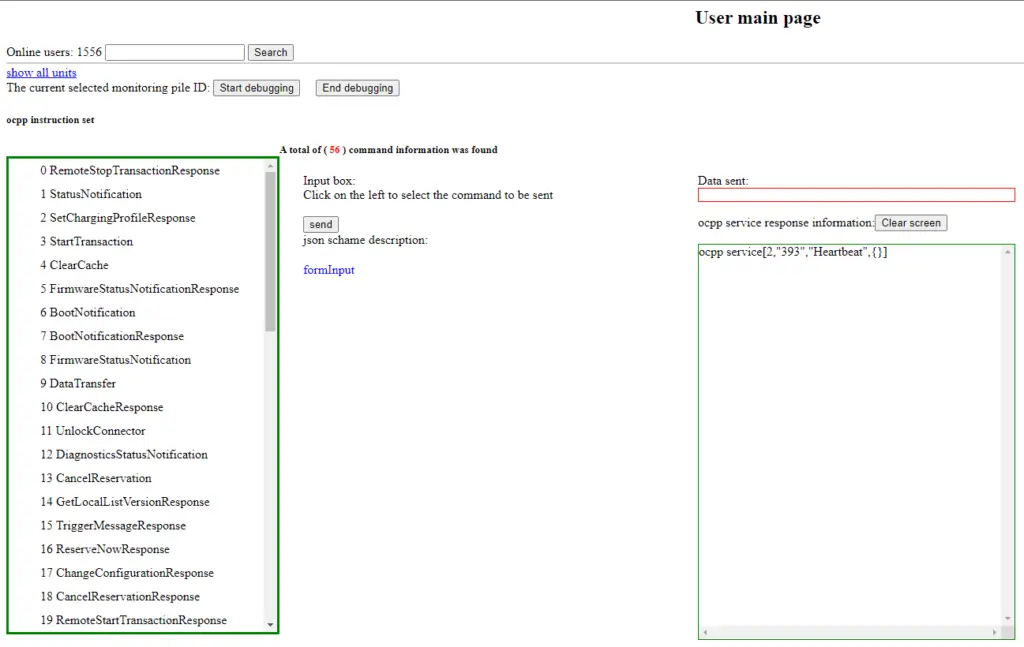Screen dimensions: 1024x647
Task: Click response box horizontal scrollbar right arrow
Action: coord(995,632)
